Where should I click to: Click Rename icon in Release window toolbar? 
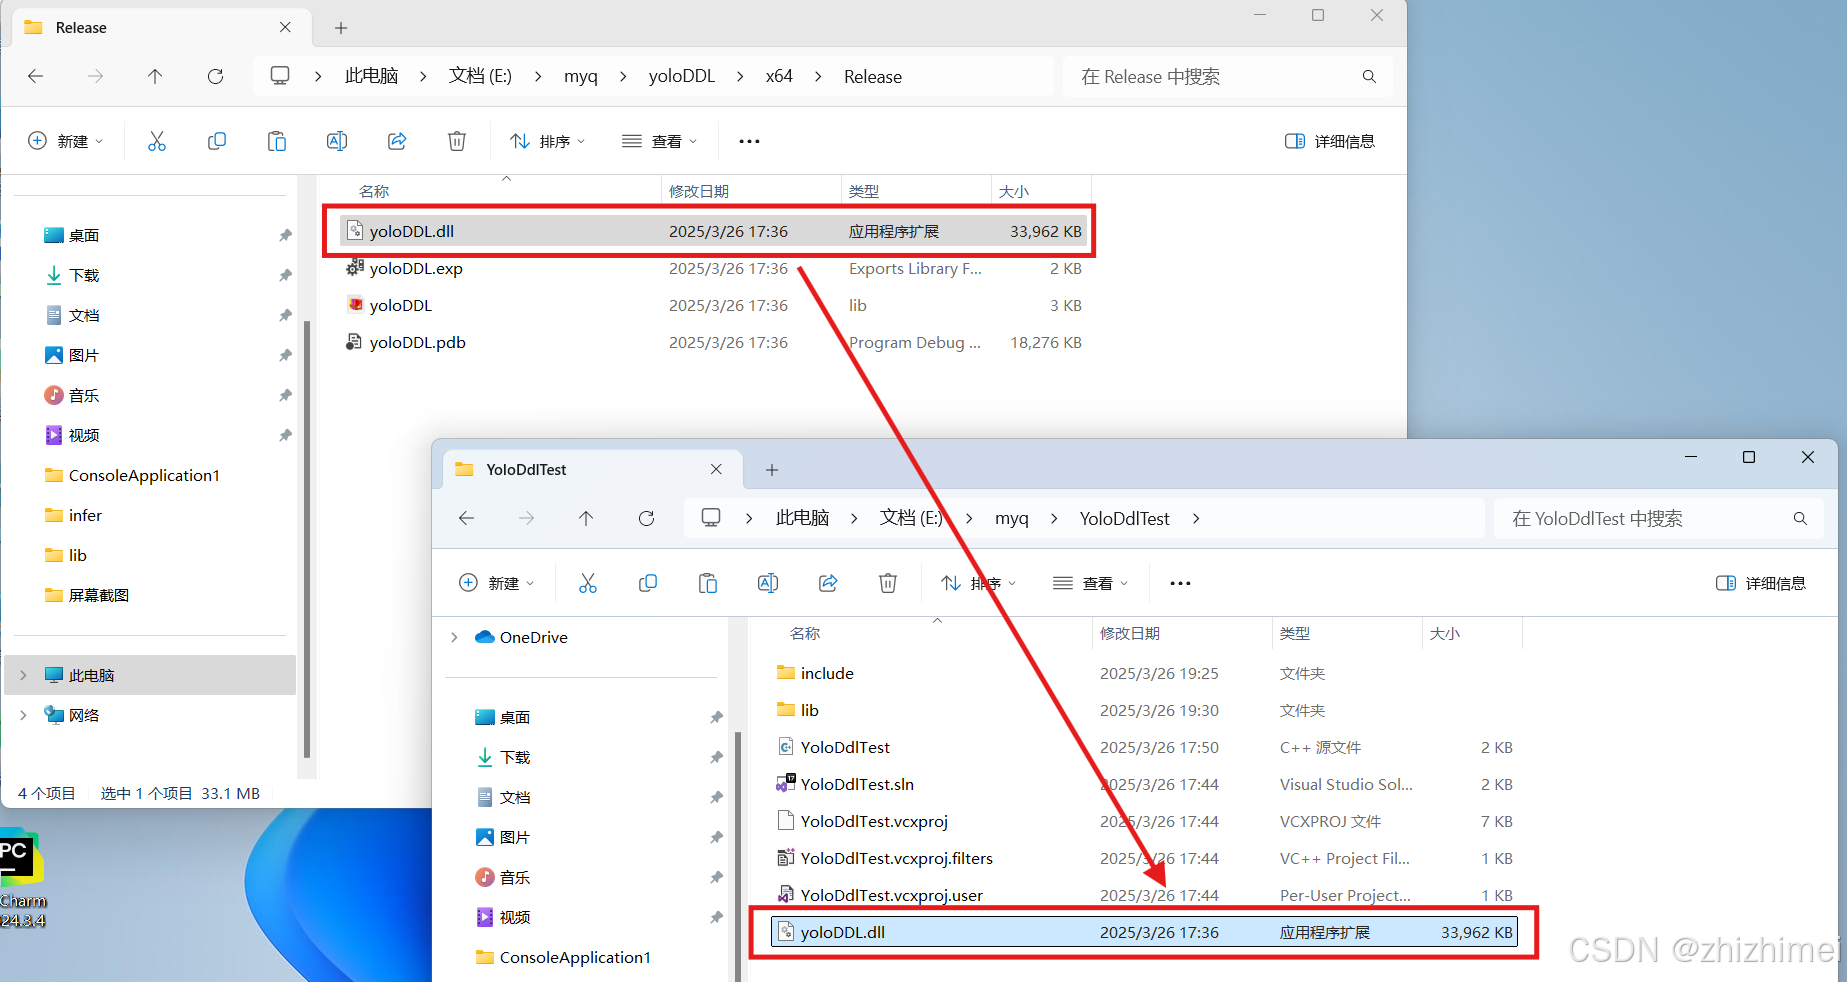(337, 141)
